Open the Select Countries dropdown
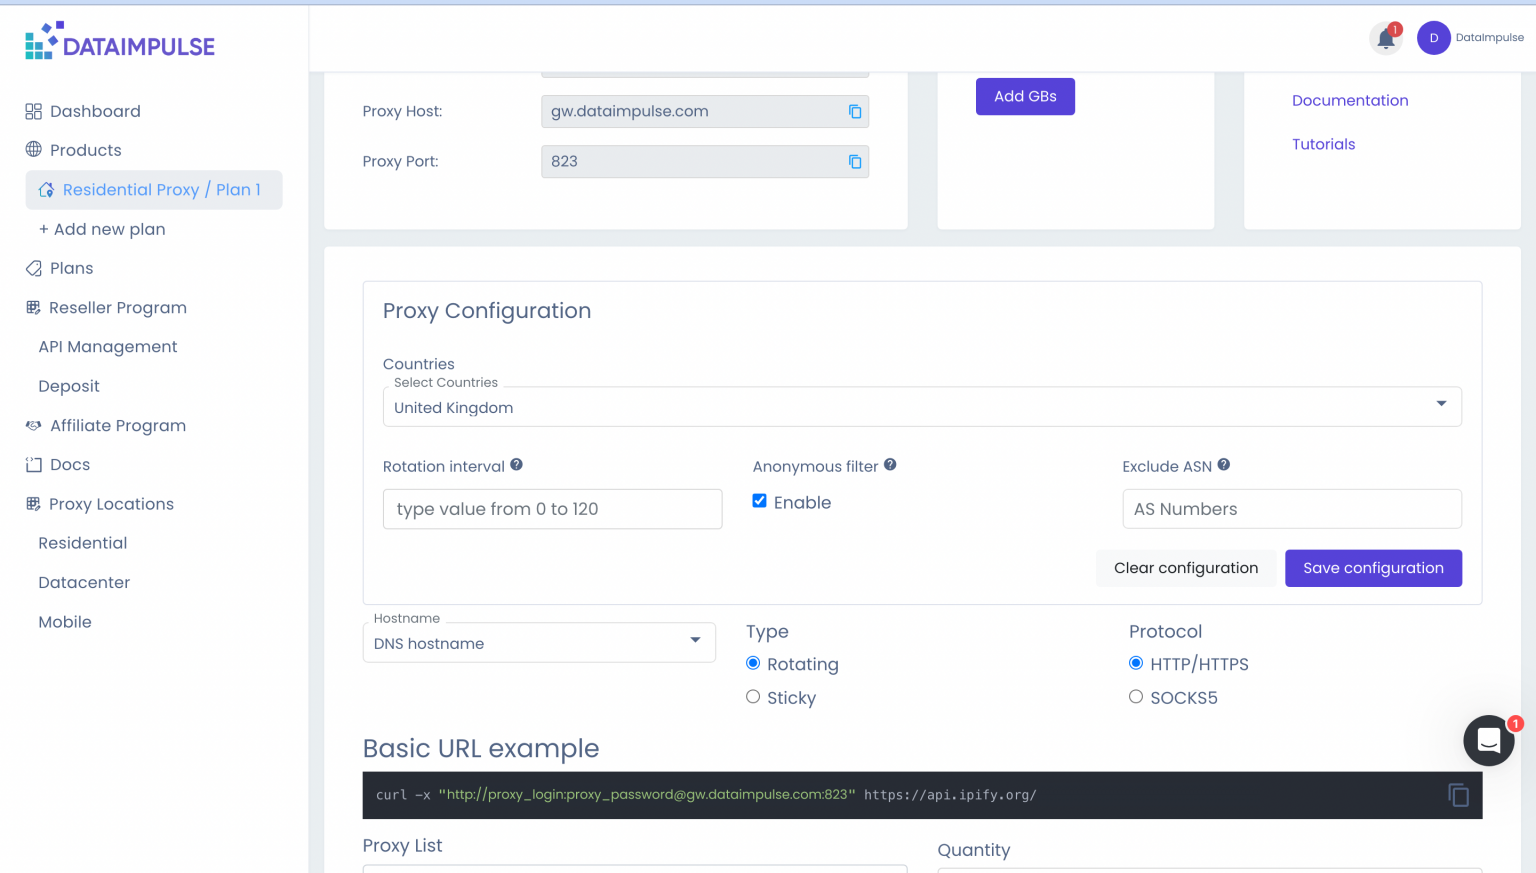This screenshot has width=1536, height=873. pos(1441,404)
